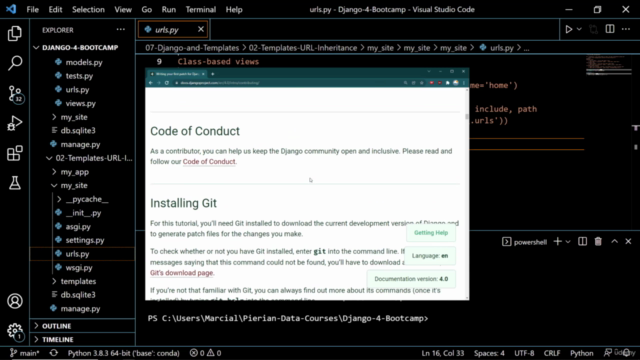Open the Run and Debug view
Screen dimensions: 640x360
(15, 123)
